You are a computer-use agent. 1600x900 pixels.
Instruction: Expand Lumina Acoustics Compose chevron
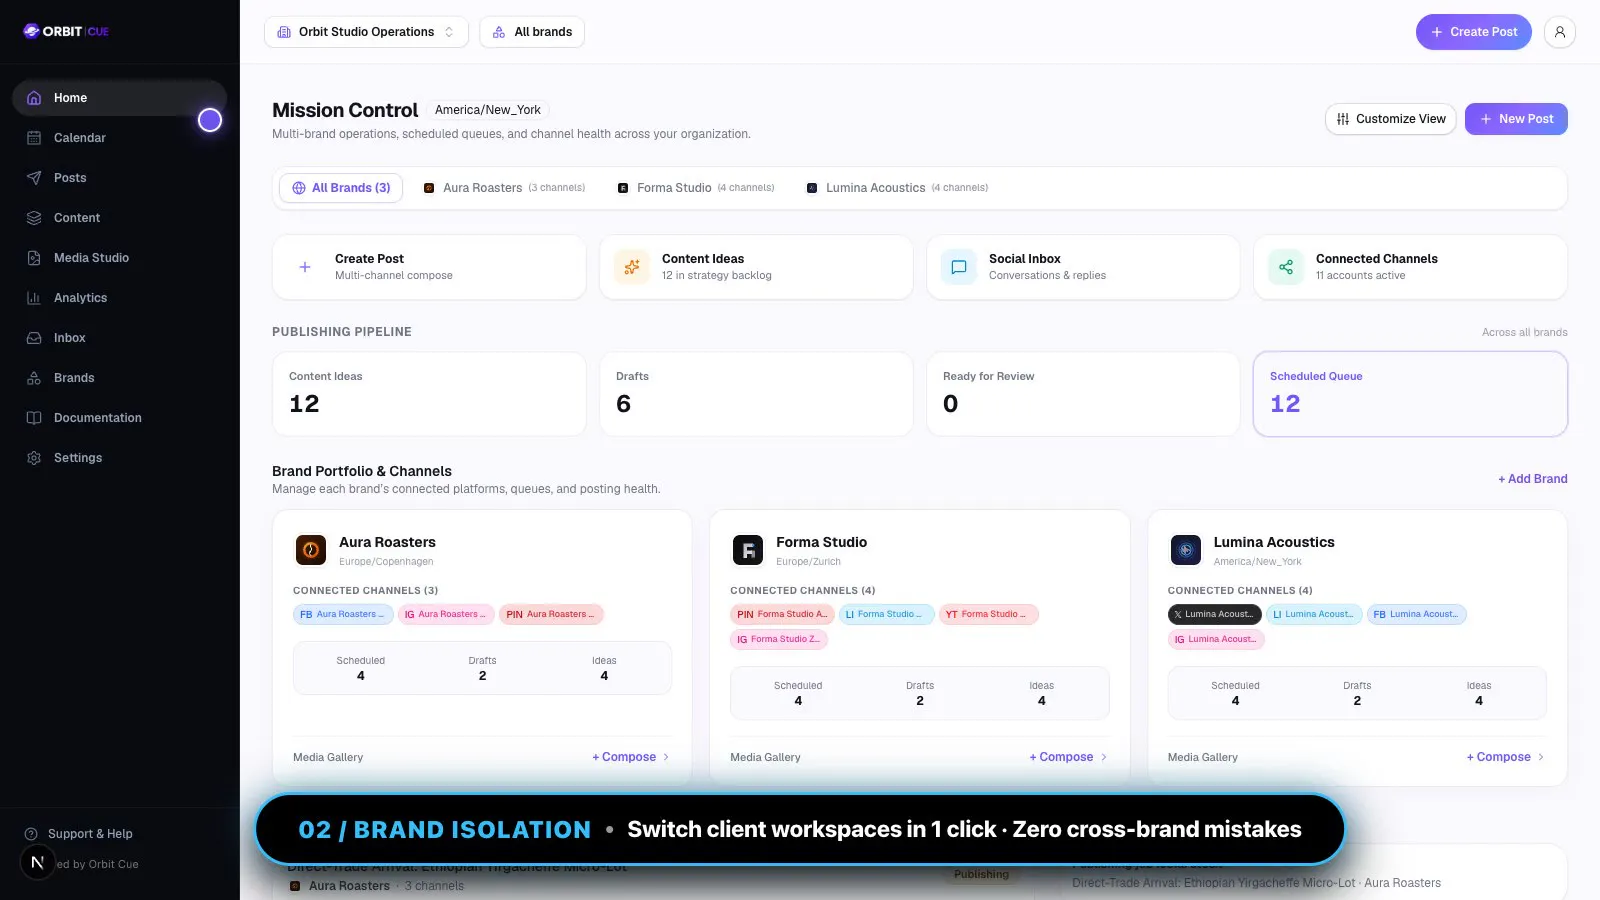click(1541, 757)
